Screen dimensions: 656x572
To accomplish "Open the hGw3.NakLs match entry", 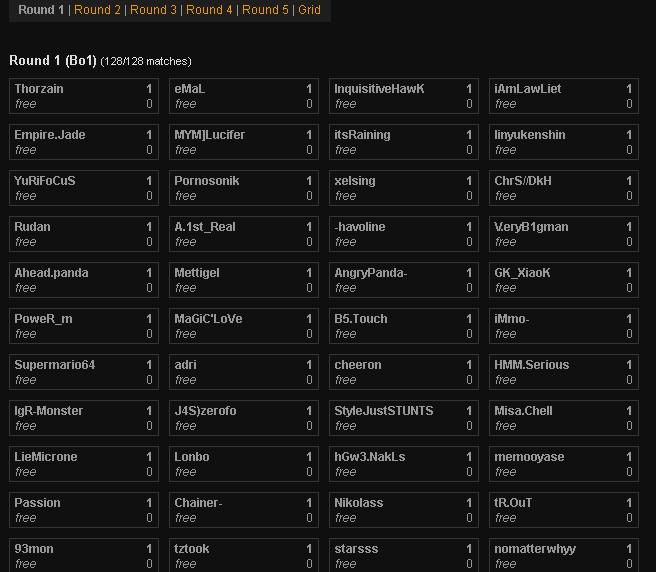I will click(370, 457).
